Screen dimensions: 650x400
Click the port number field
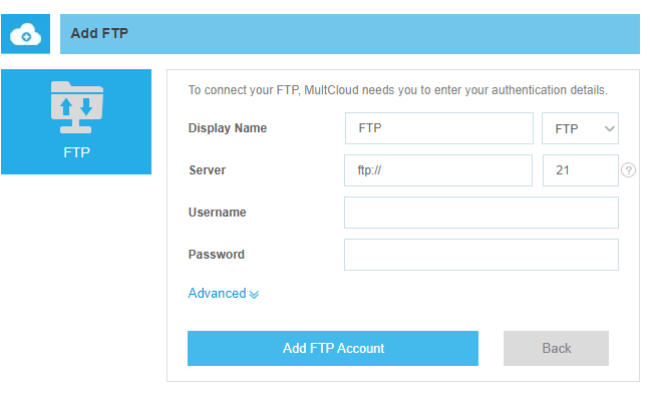point(580,170)
